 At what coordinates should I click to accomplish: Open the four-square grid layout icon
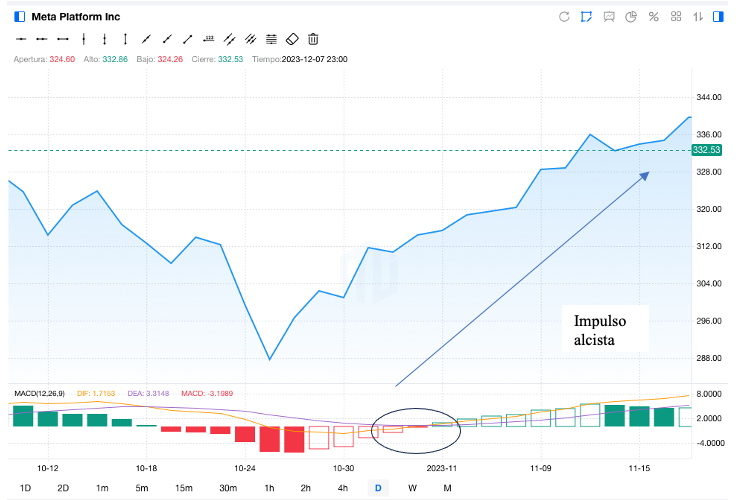pos(676,17)
